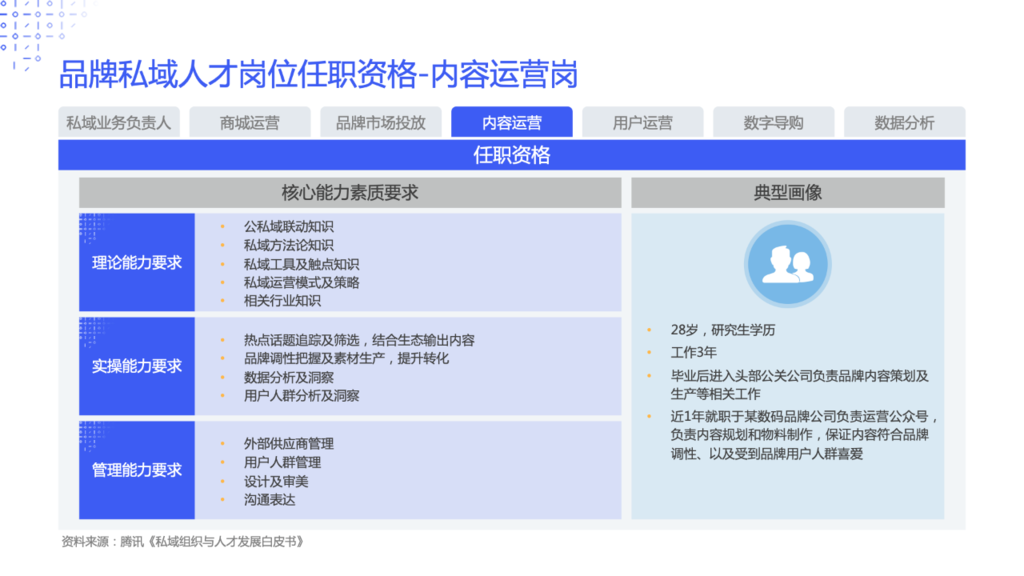
Task: Select the 数据分析 tab
Action: (x=904, y=122)
